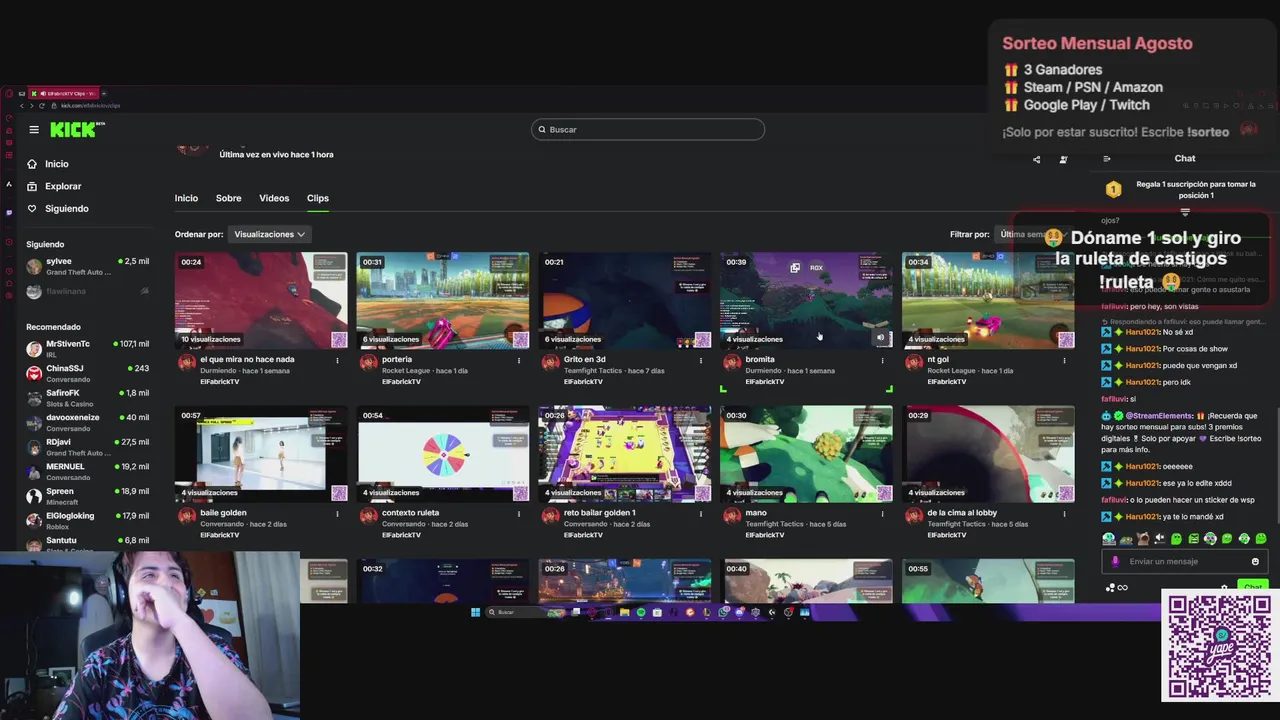The width and height of the screenshot is (1280, 720).
Task: Switch to the Videos tab
Action: click(274, 198)
